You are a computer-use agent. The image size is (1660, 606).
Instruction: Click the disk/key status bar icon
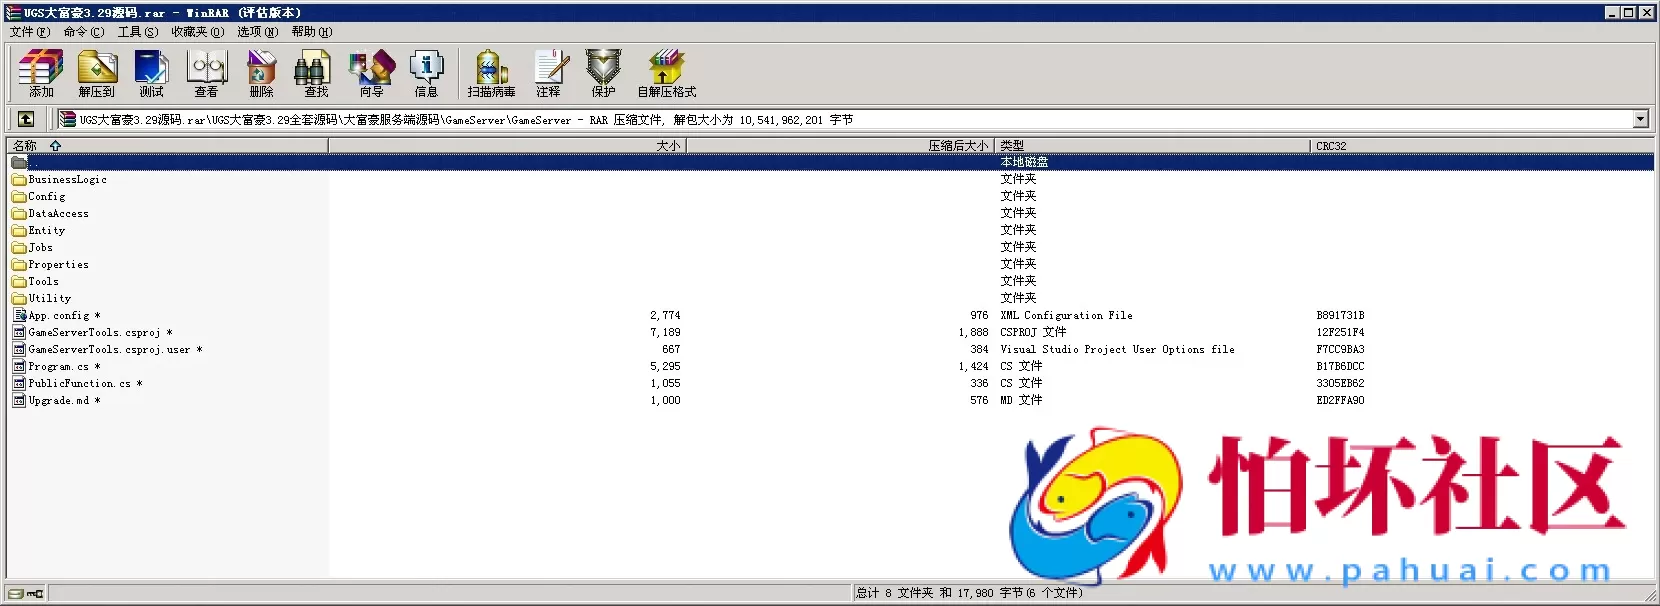point(26,593)
